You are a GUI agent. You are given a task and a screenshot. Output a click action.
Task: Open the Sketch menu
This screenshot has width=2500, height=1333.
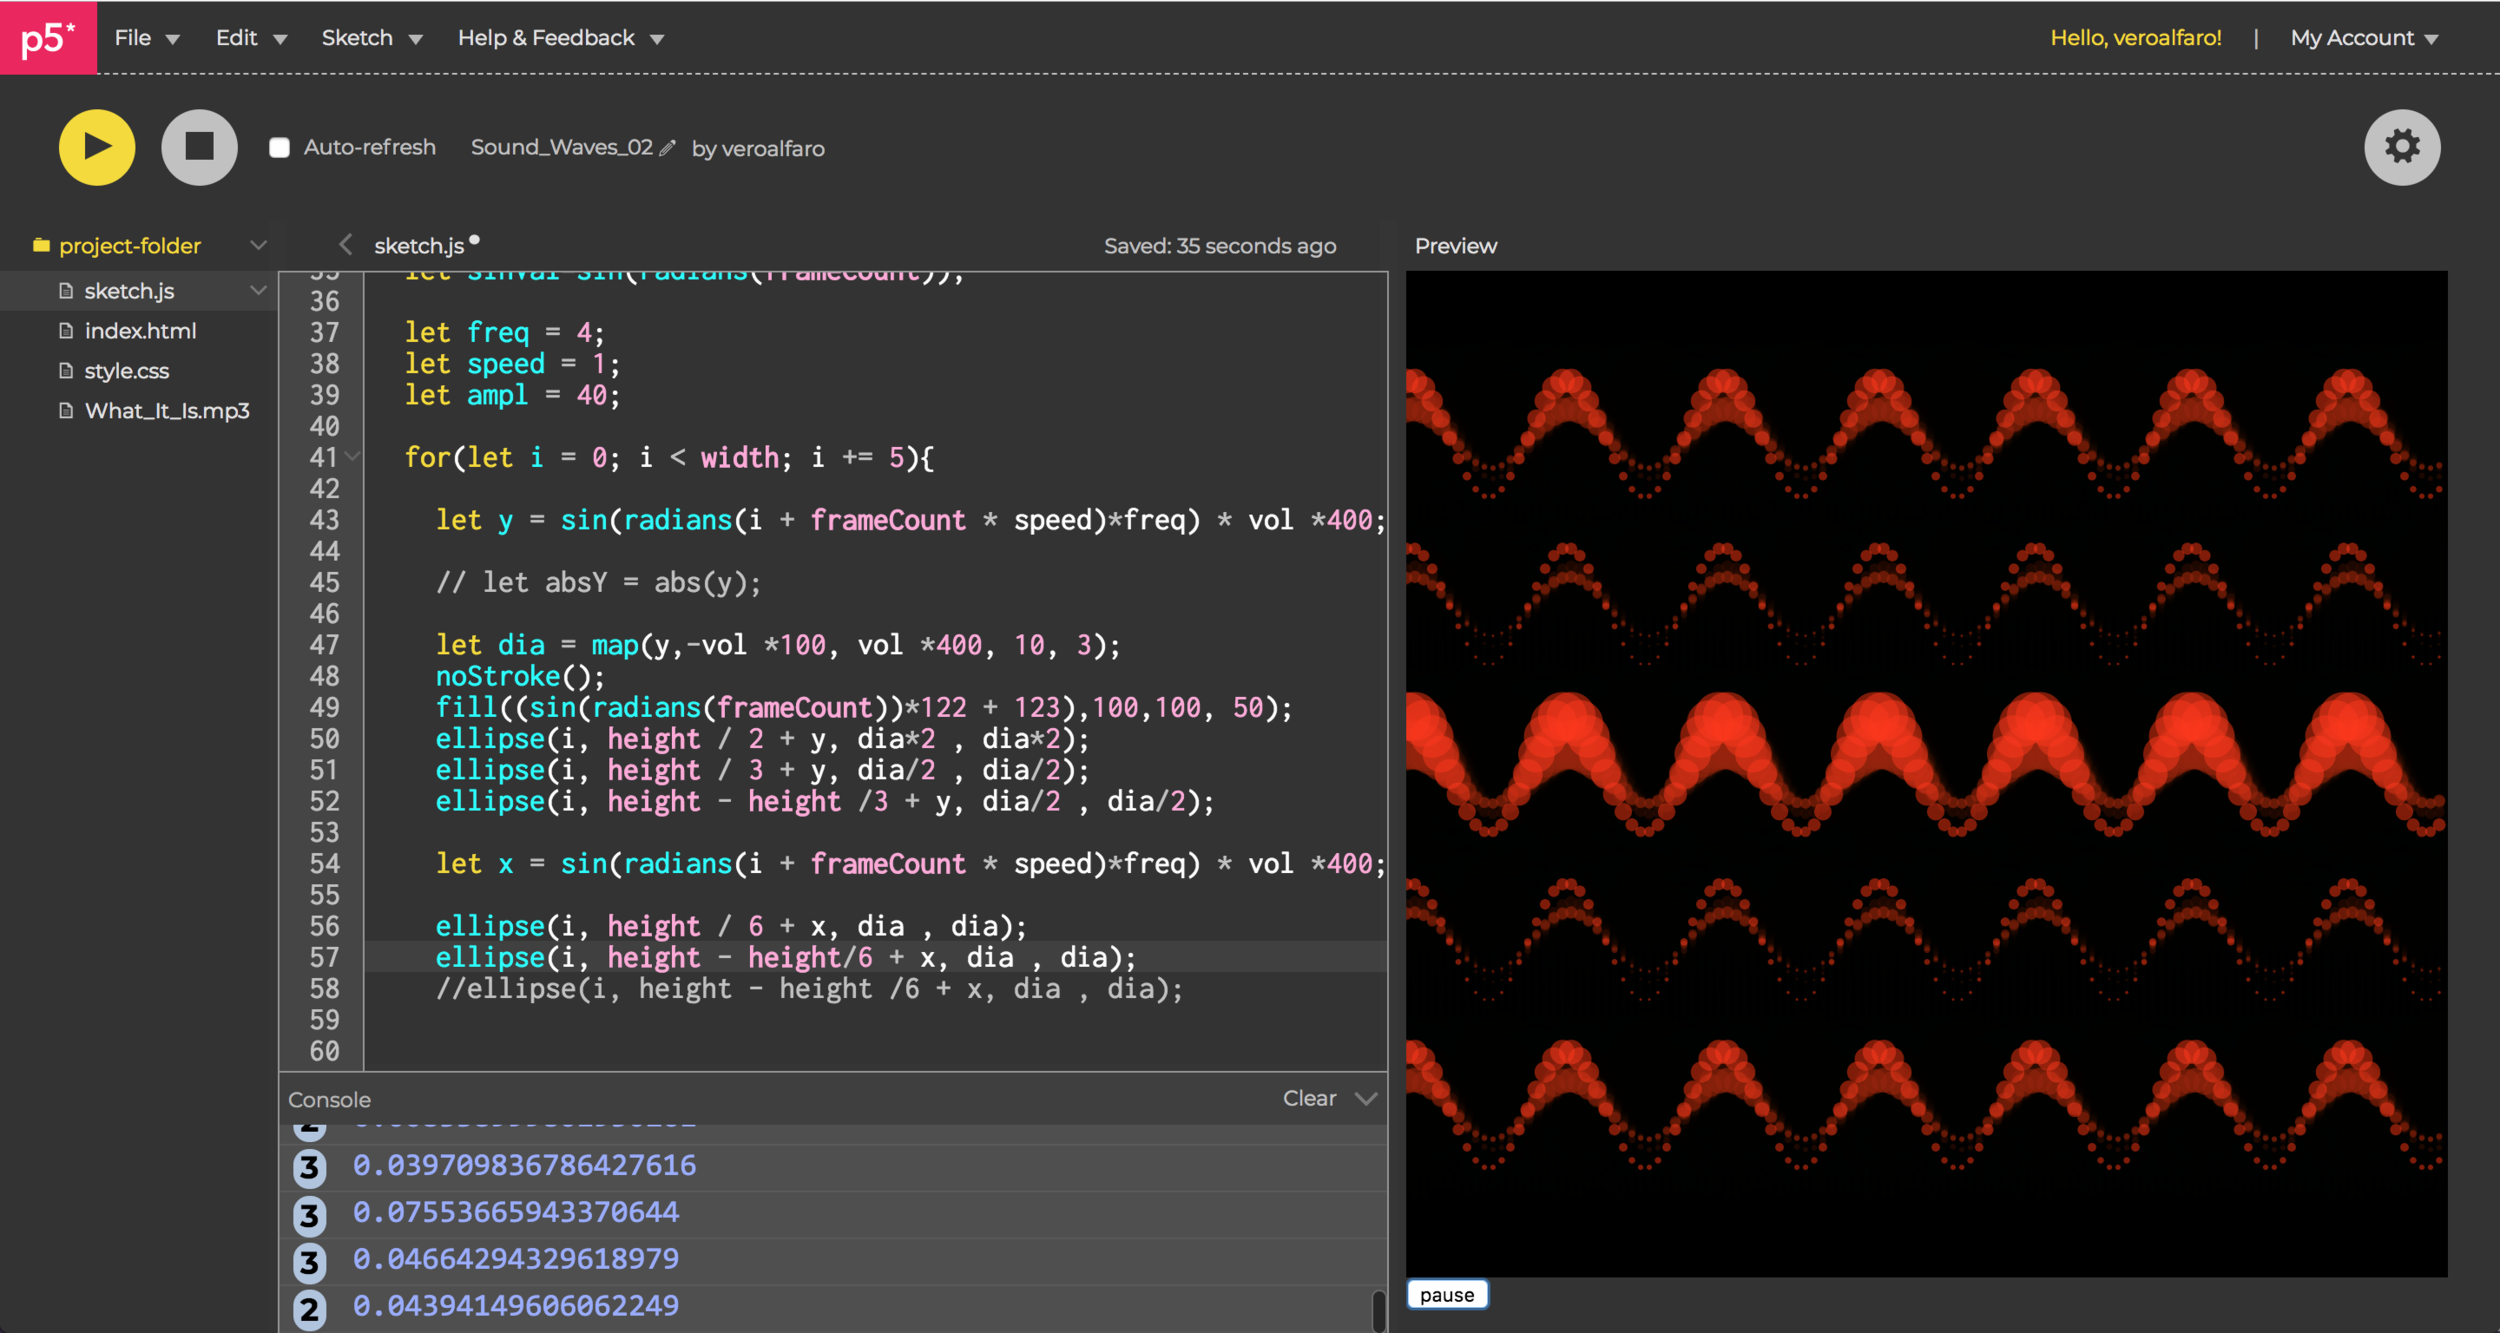pyautogui.click(x=372, y=38)
